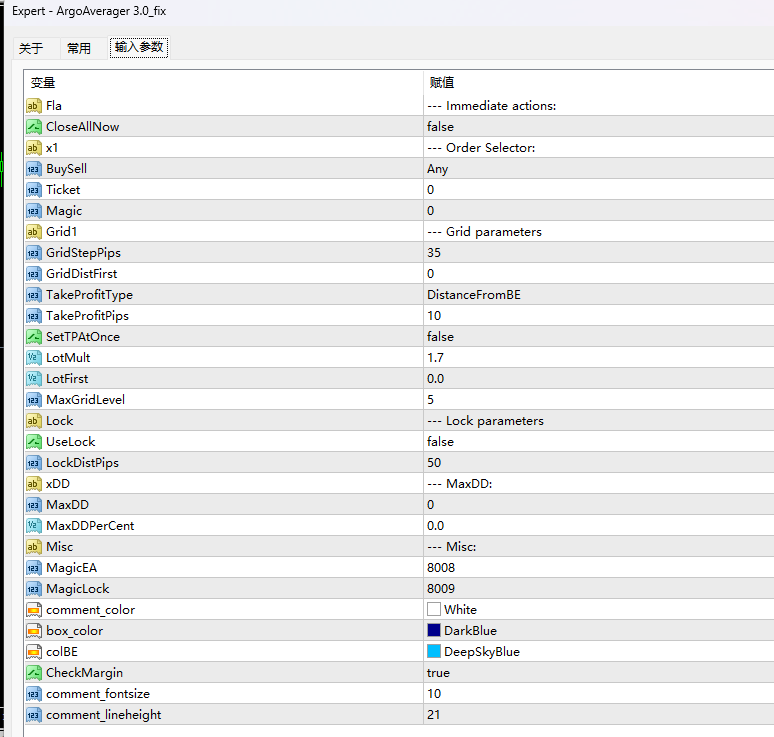Click the integer icon beside GridStepPips
774x737 pixels.
[34, 253]
